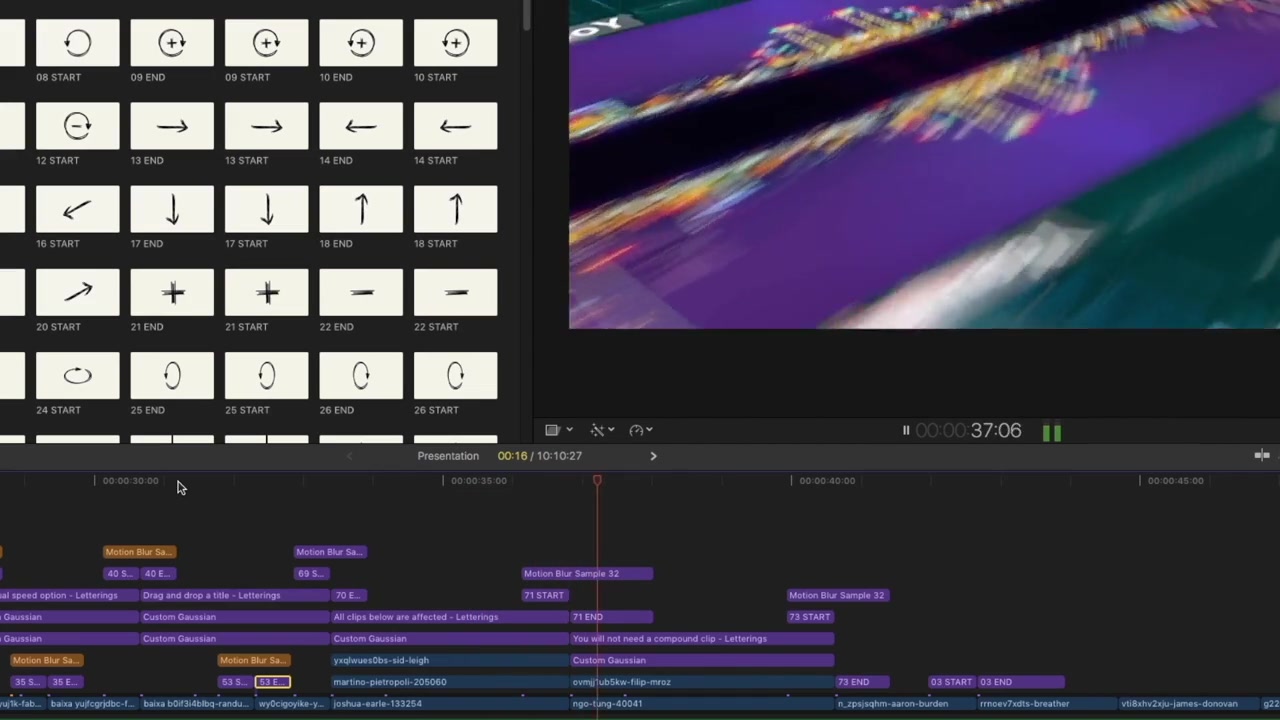This screenshot has height=720, width=1280.
Task: Select the ngo-tung-40041 clip
Action: (x=702, y=704)
